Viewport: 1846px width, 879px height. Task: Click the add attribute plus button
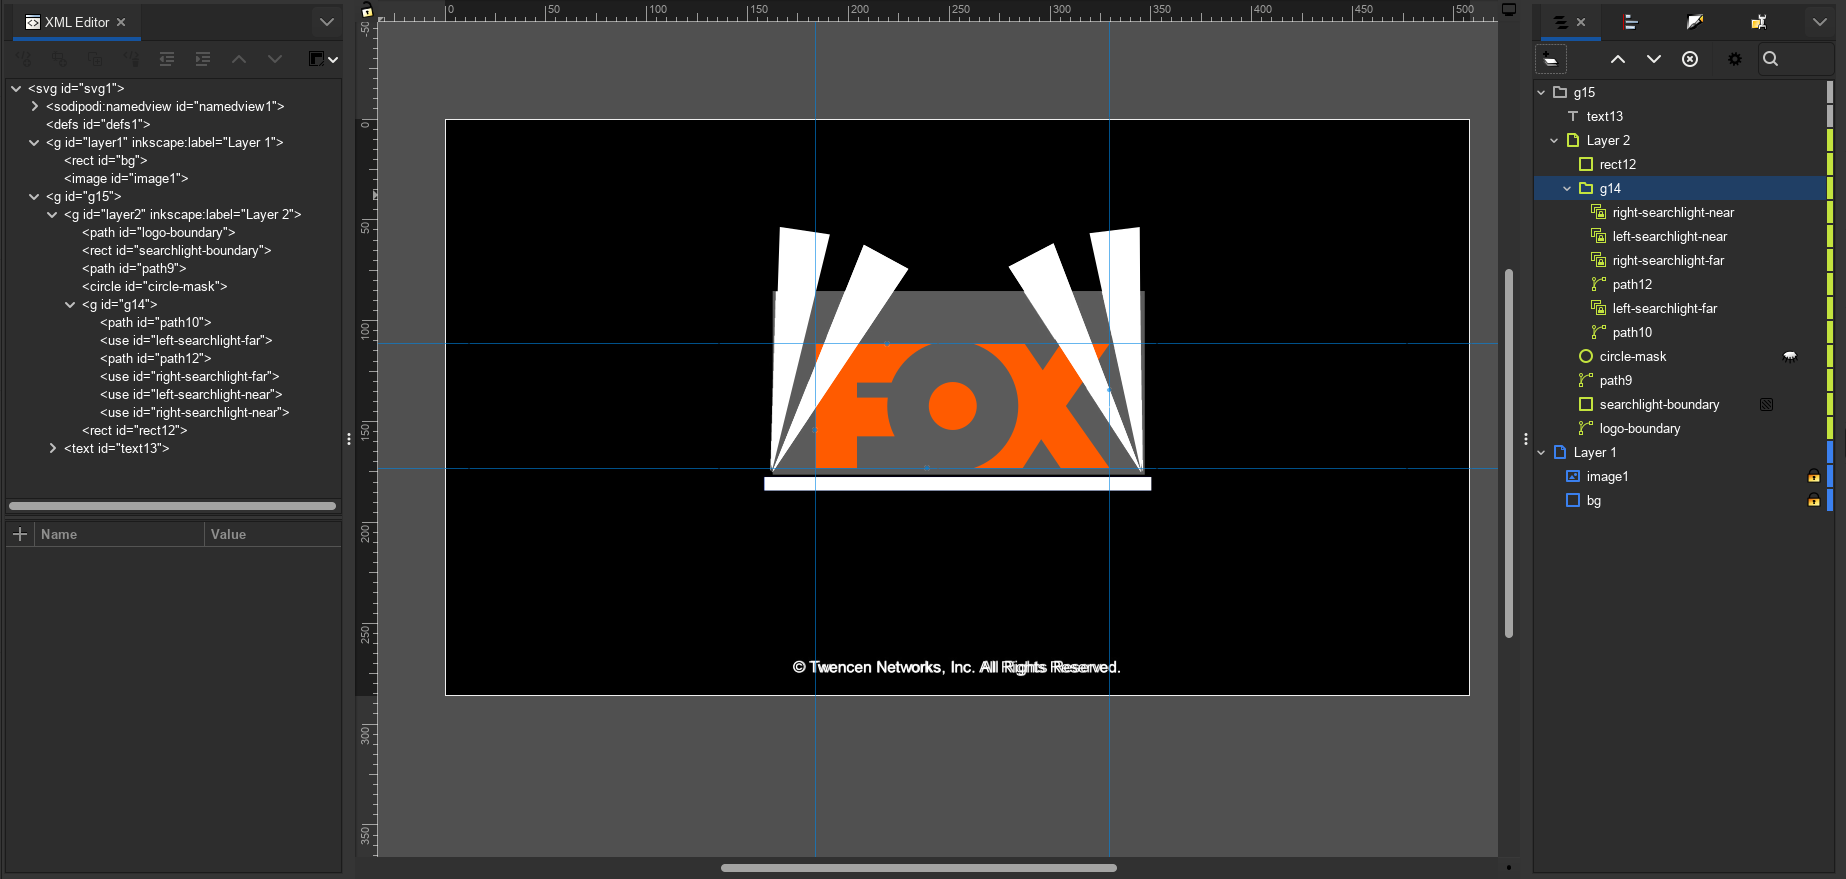tap(19, 534)
